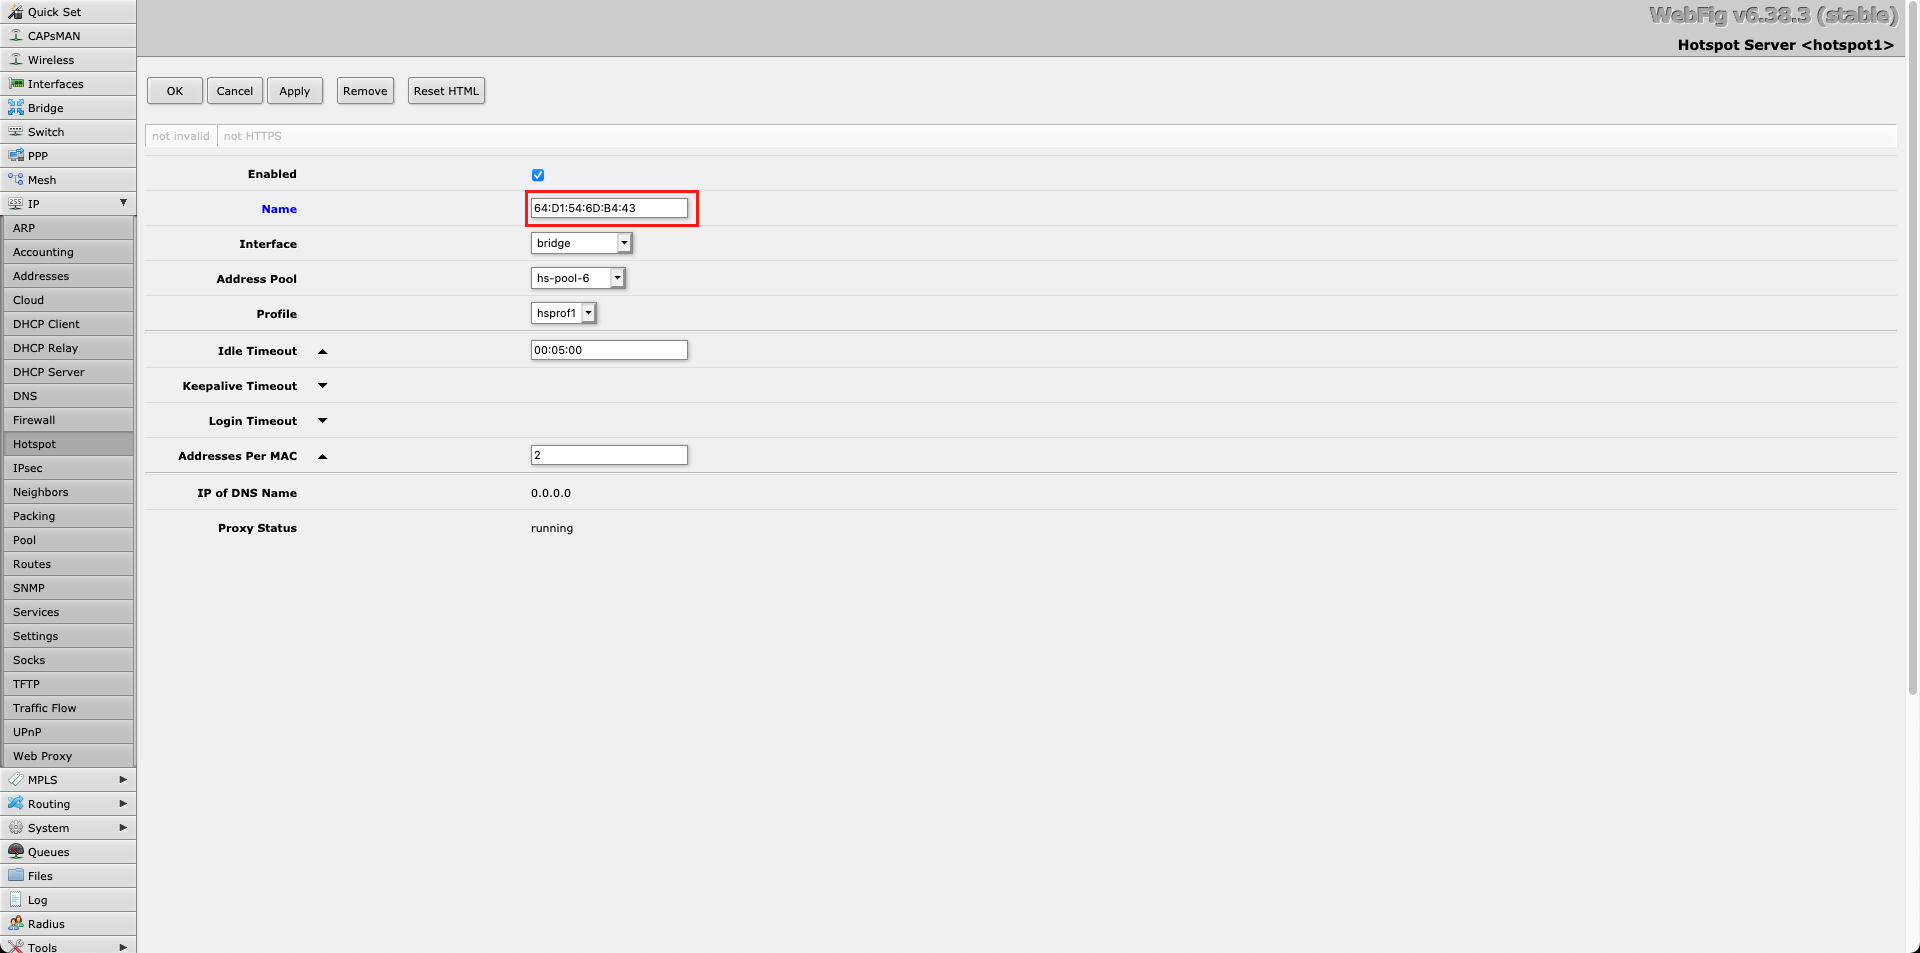Open Addresses under IP

pyautogui.click(x=69, y=276)
